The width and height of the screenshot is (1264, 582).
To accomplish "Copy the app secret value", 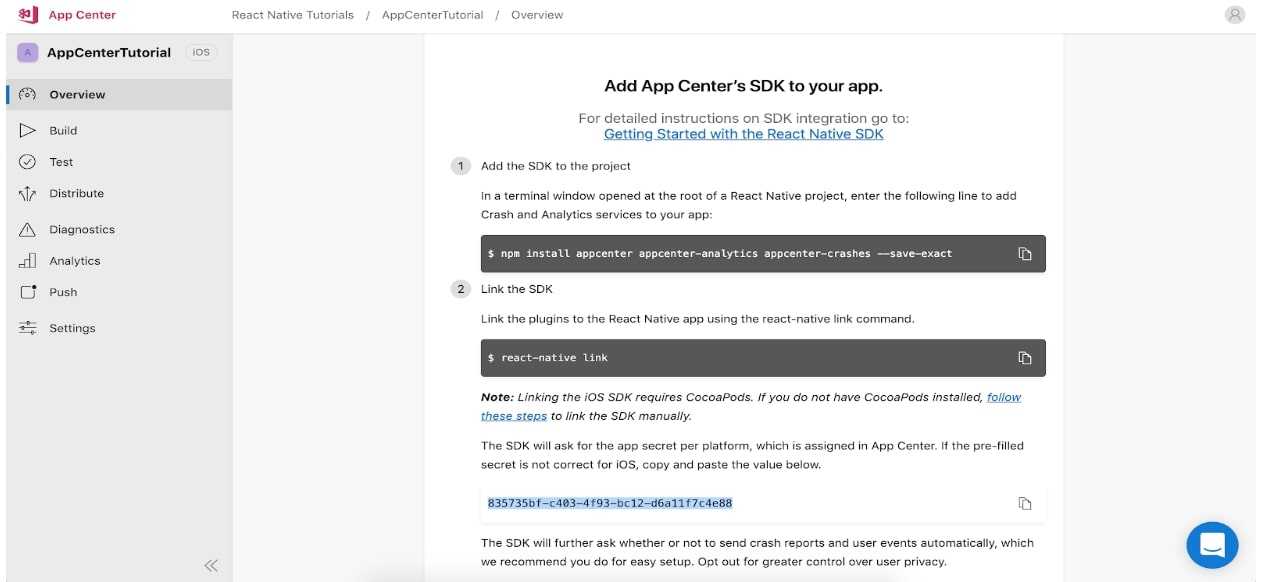I will point(1025,503).
